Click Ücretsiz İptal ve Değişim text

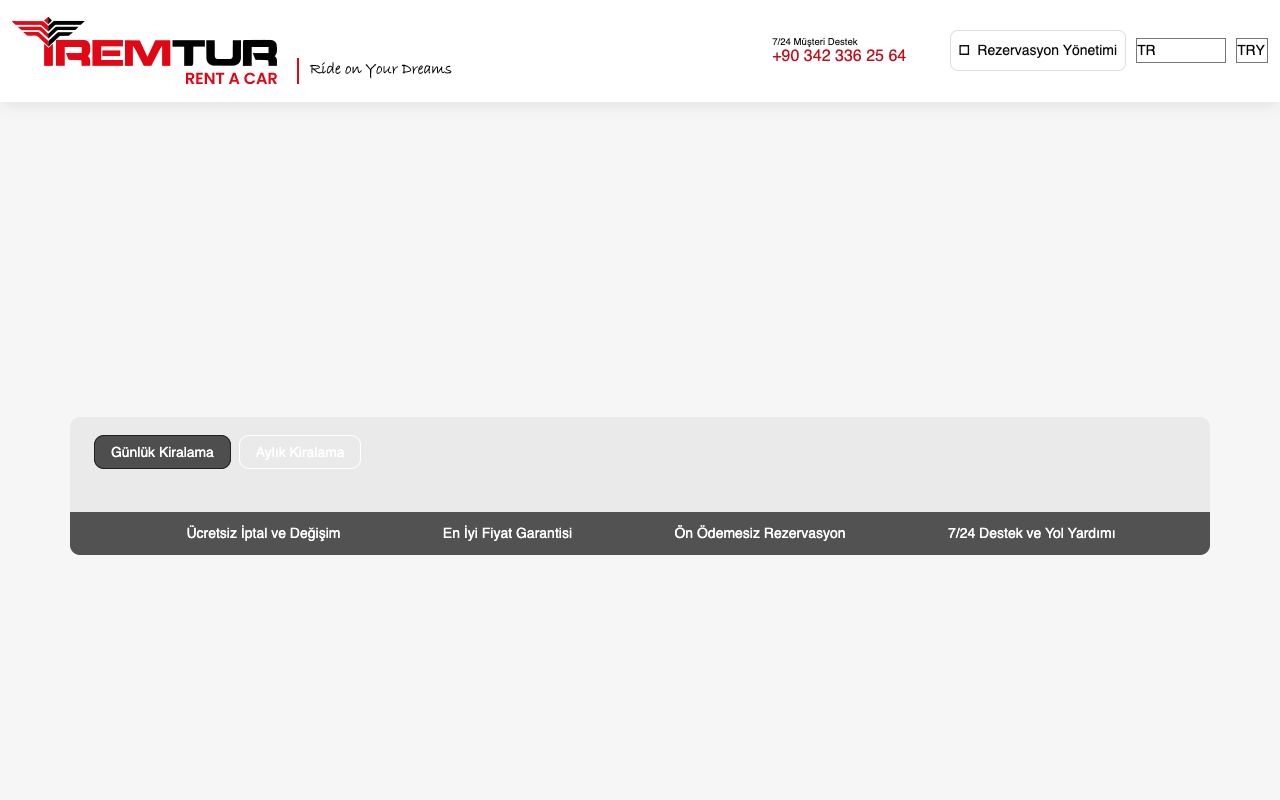coord(263,533)
